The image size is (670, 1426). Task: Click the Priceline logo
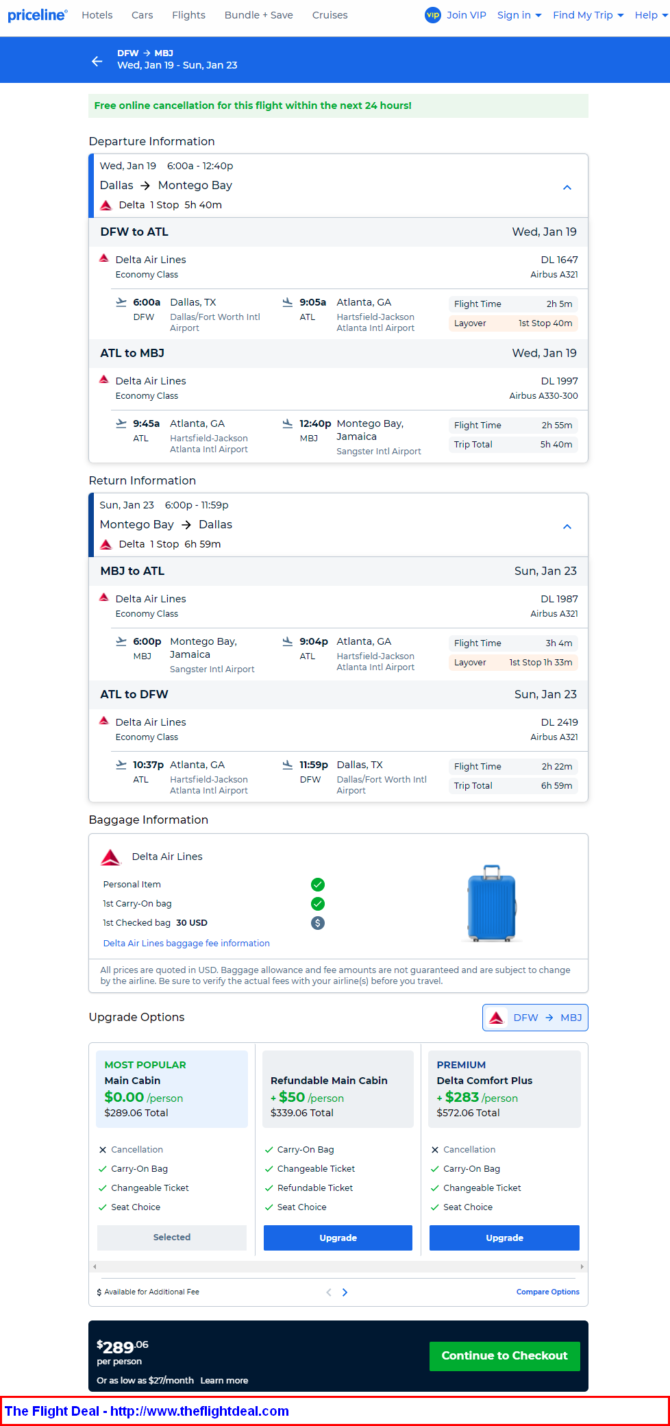point(37,15)
